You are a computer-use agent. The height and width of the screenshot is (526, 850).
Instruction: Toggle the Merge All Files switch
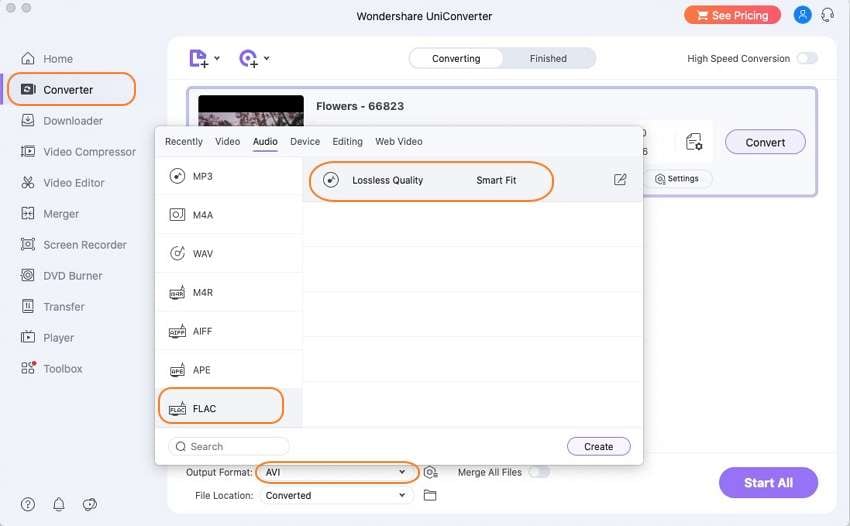[539, 472]
